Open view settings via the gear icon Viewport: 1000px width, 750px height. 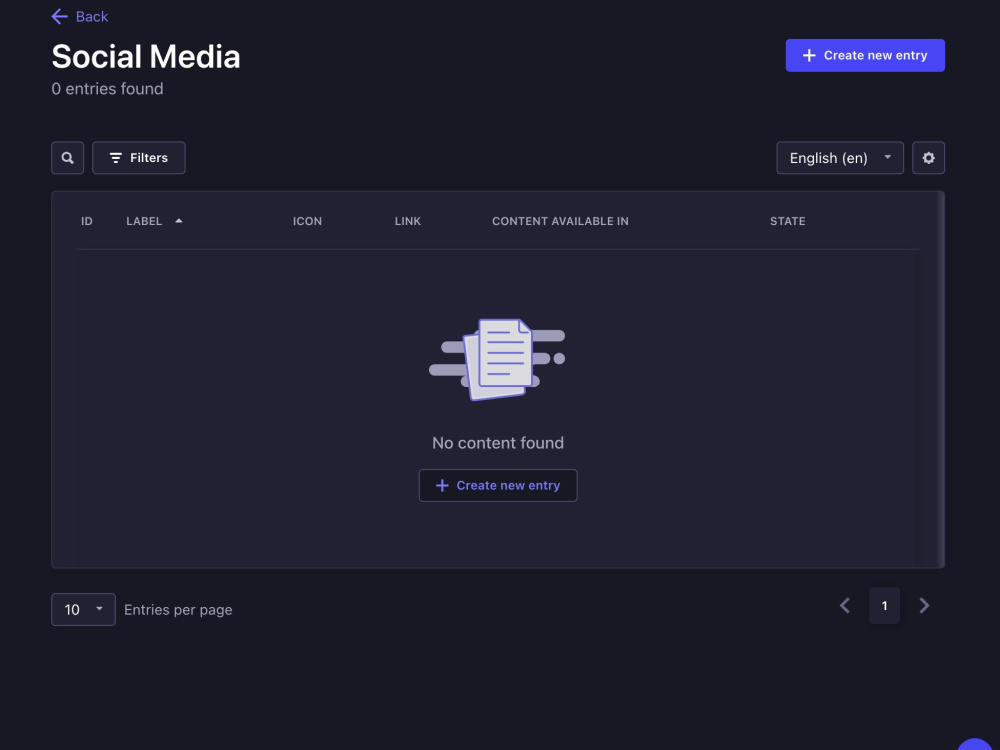[928, 158]
